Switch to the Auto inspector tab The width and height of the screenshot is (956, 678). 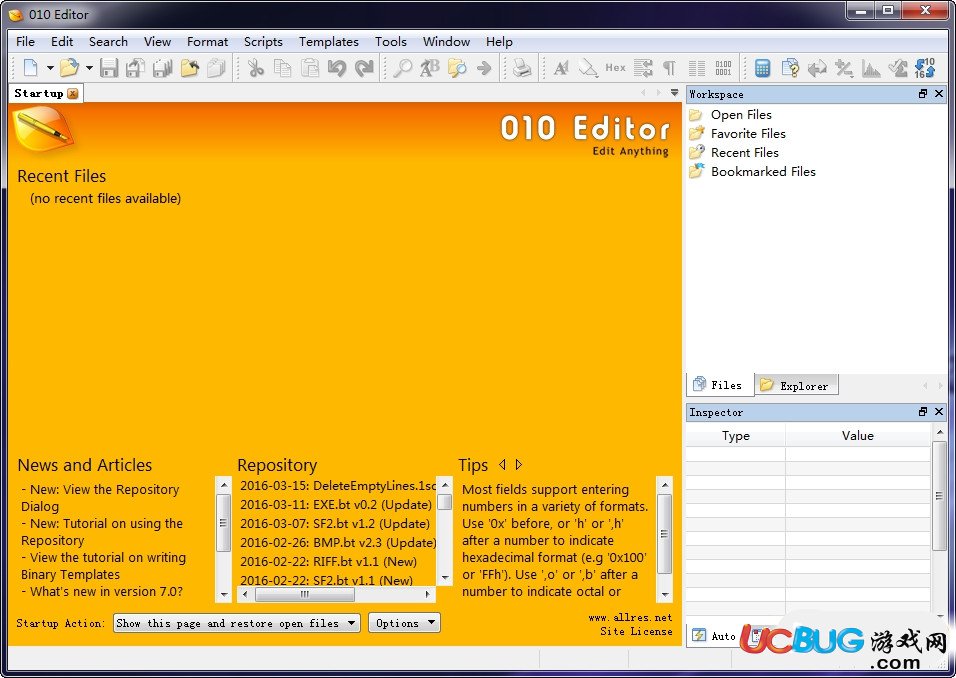(x=715, y=636)
